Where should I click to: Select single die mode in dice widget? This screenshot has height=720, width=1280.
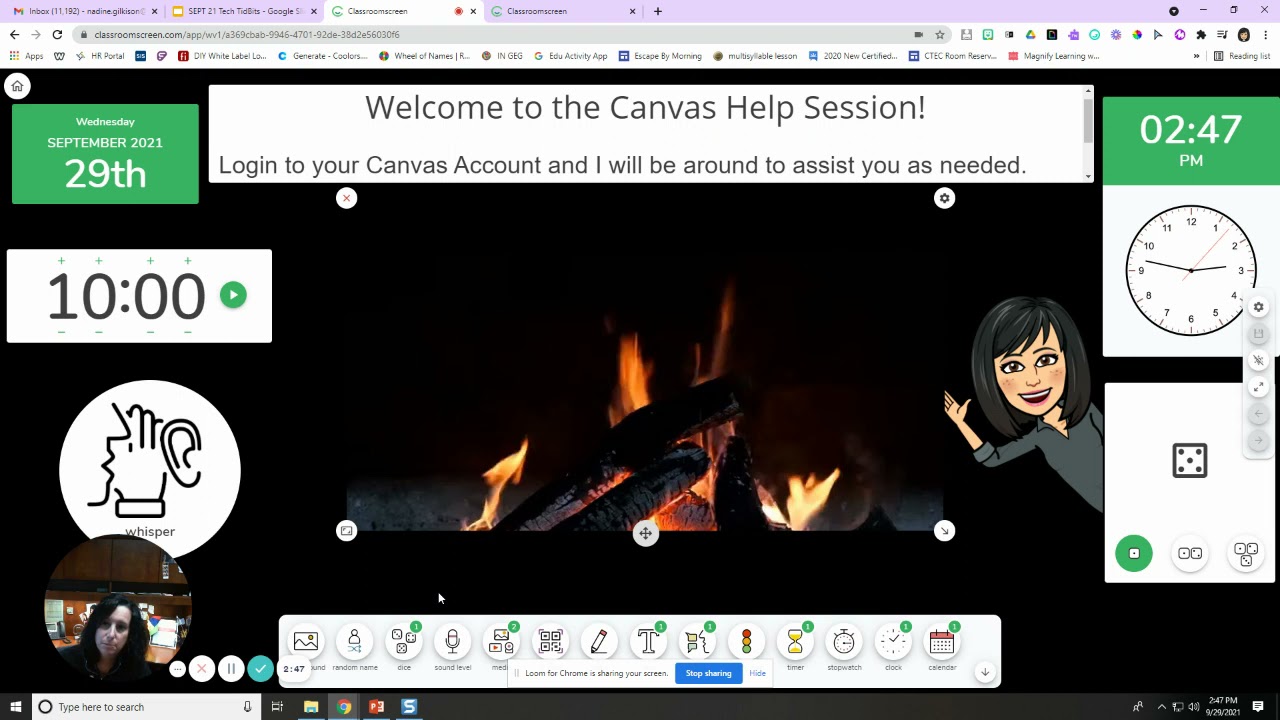click(1134, 553)
